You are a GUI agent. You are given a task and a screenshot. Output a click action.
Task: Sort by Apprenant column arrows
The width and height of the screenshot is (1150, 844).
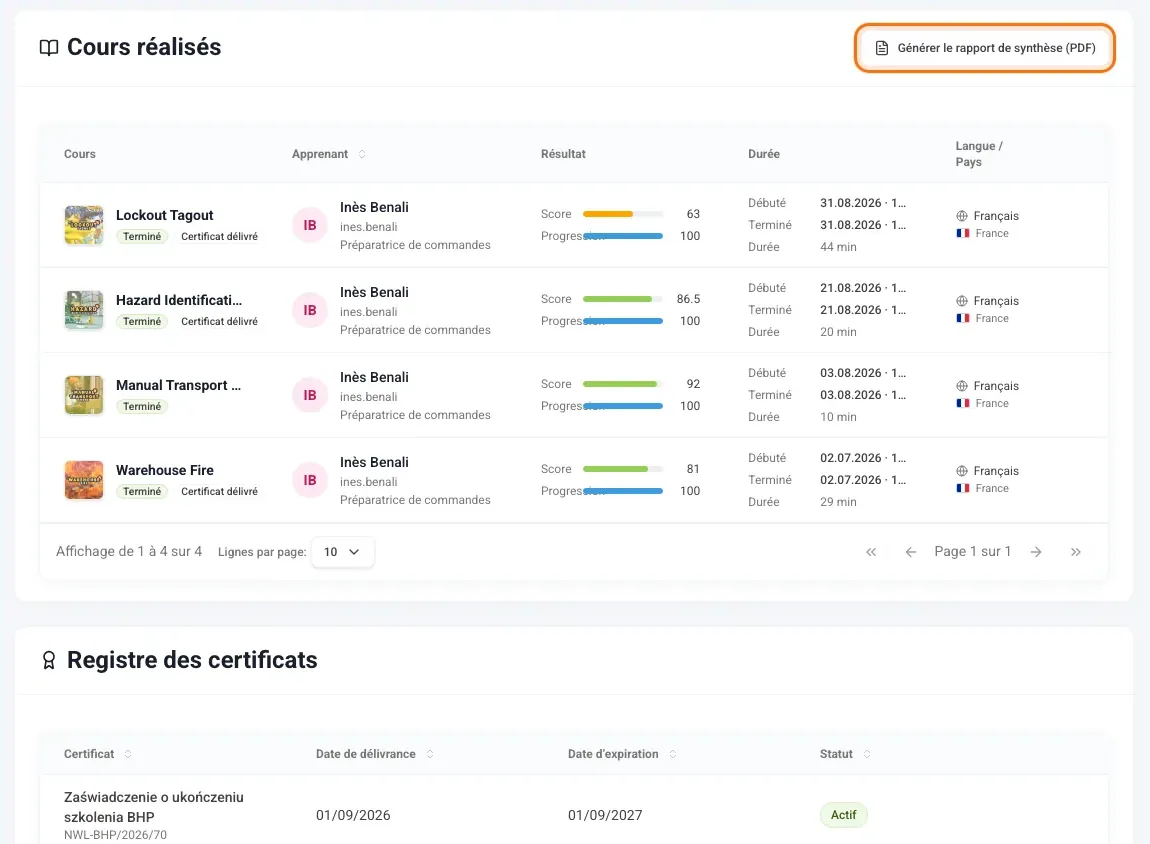click(362, 154)
